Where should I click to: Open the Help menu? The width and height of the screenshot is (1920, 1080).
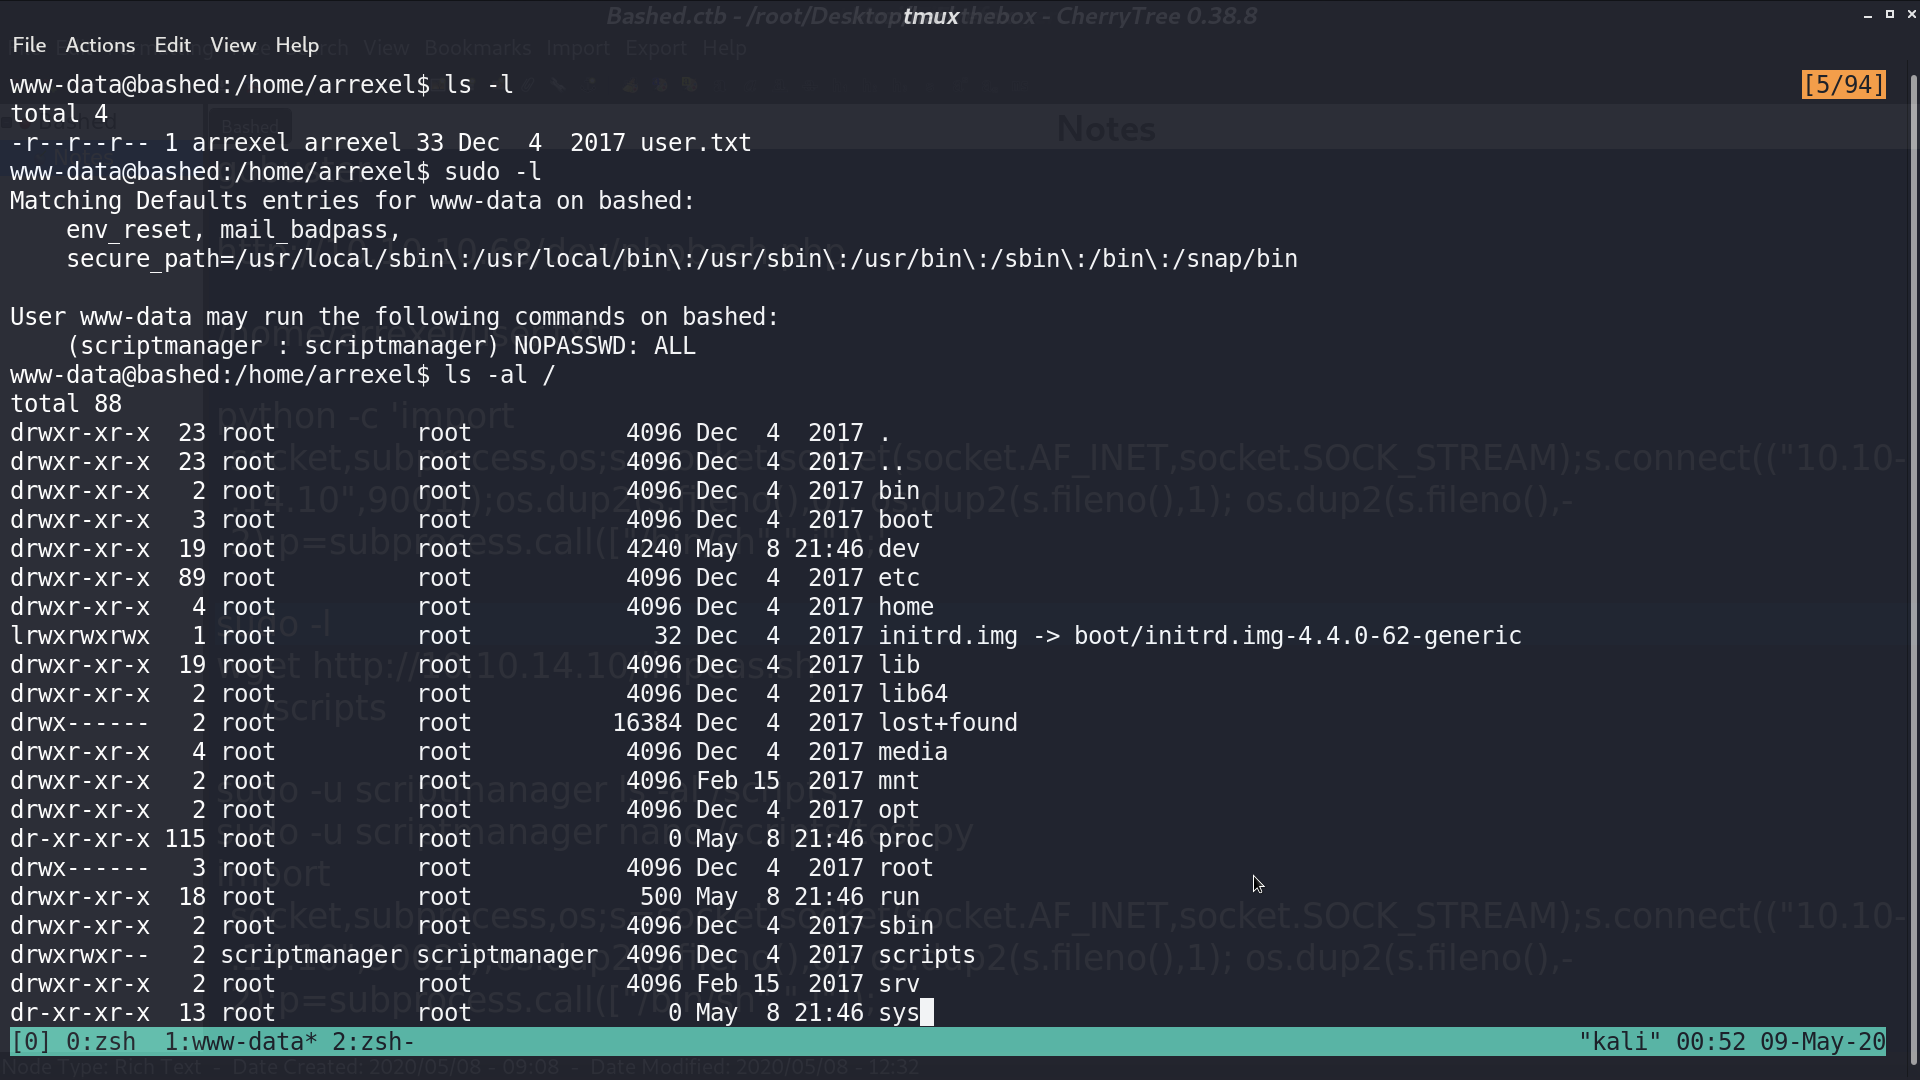pyautogui.click(x=297, y=45)
